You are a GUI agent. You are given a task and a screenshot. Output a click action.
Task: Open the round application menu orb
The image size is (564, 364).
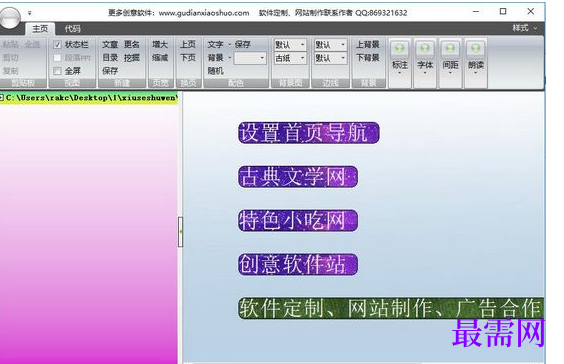tap(9, 17)
